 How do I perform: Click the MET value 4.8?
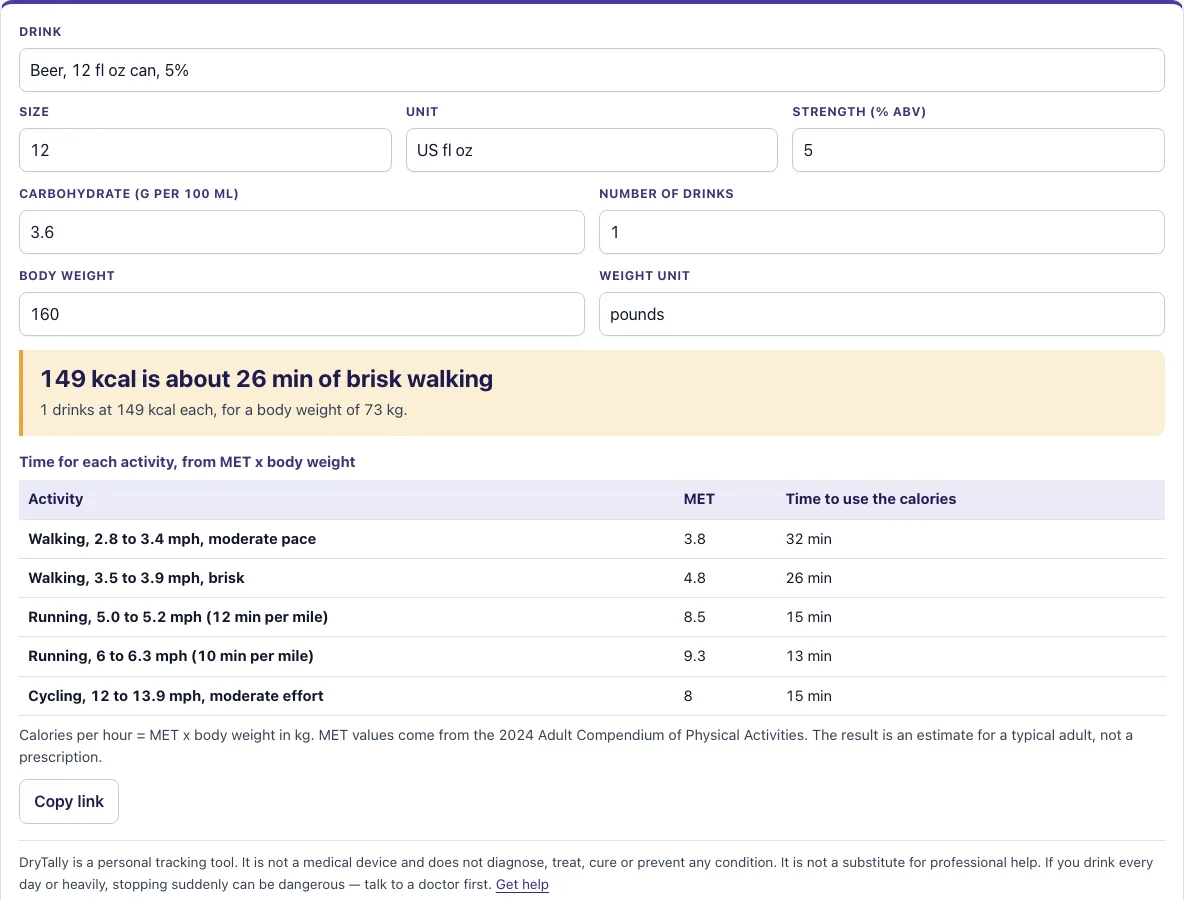(x=695, y=578)
